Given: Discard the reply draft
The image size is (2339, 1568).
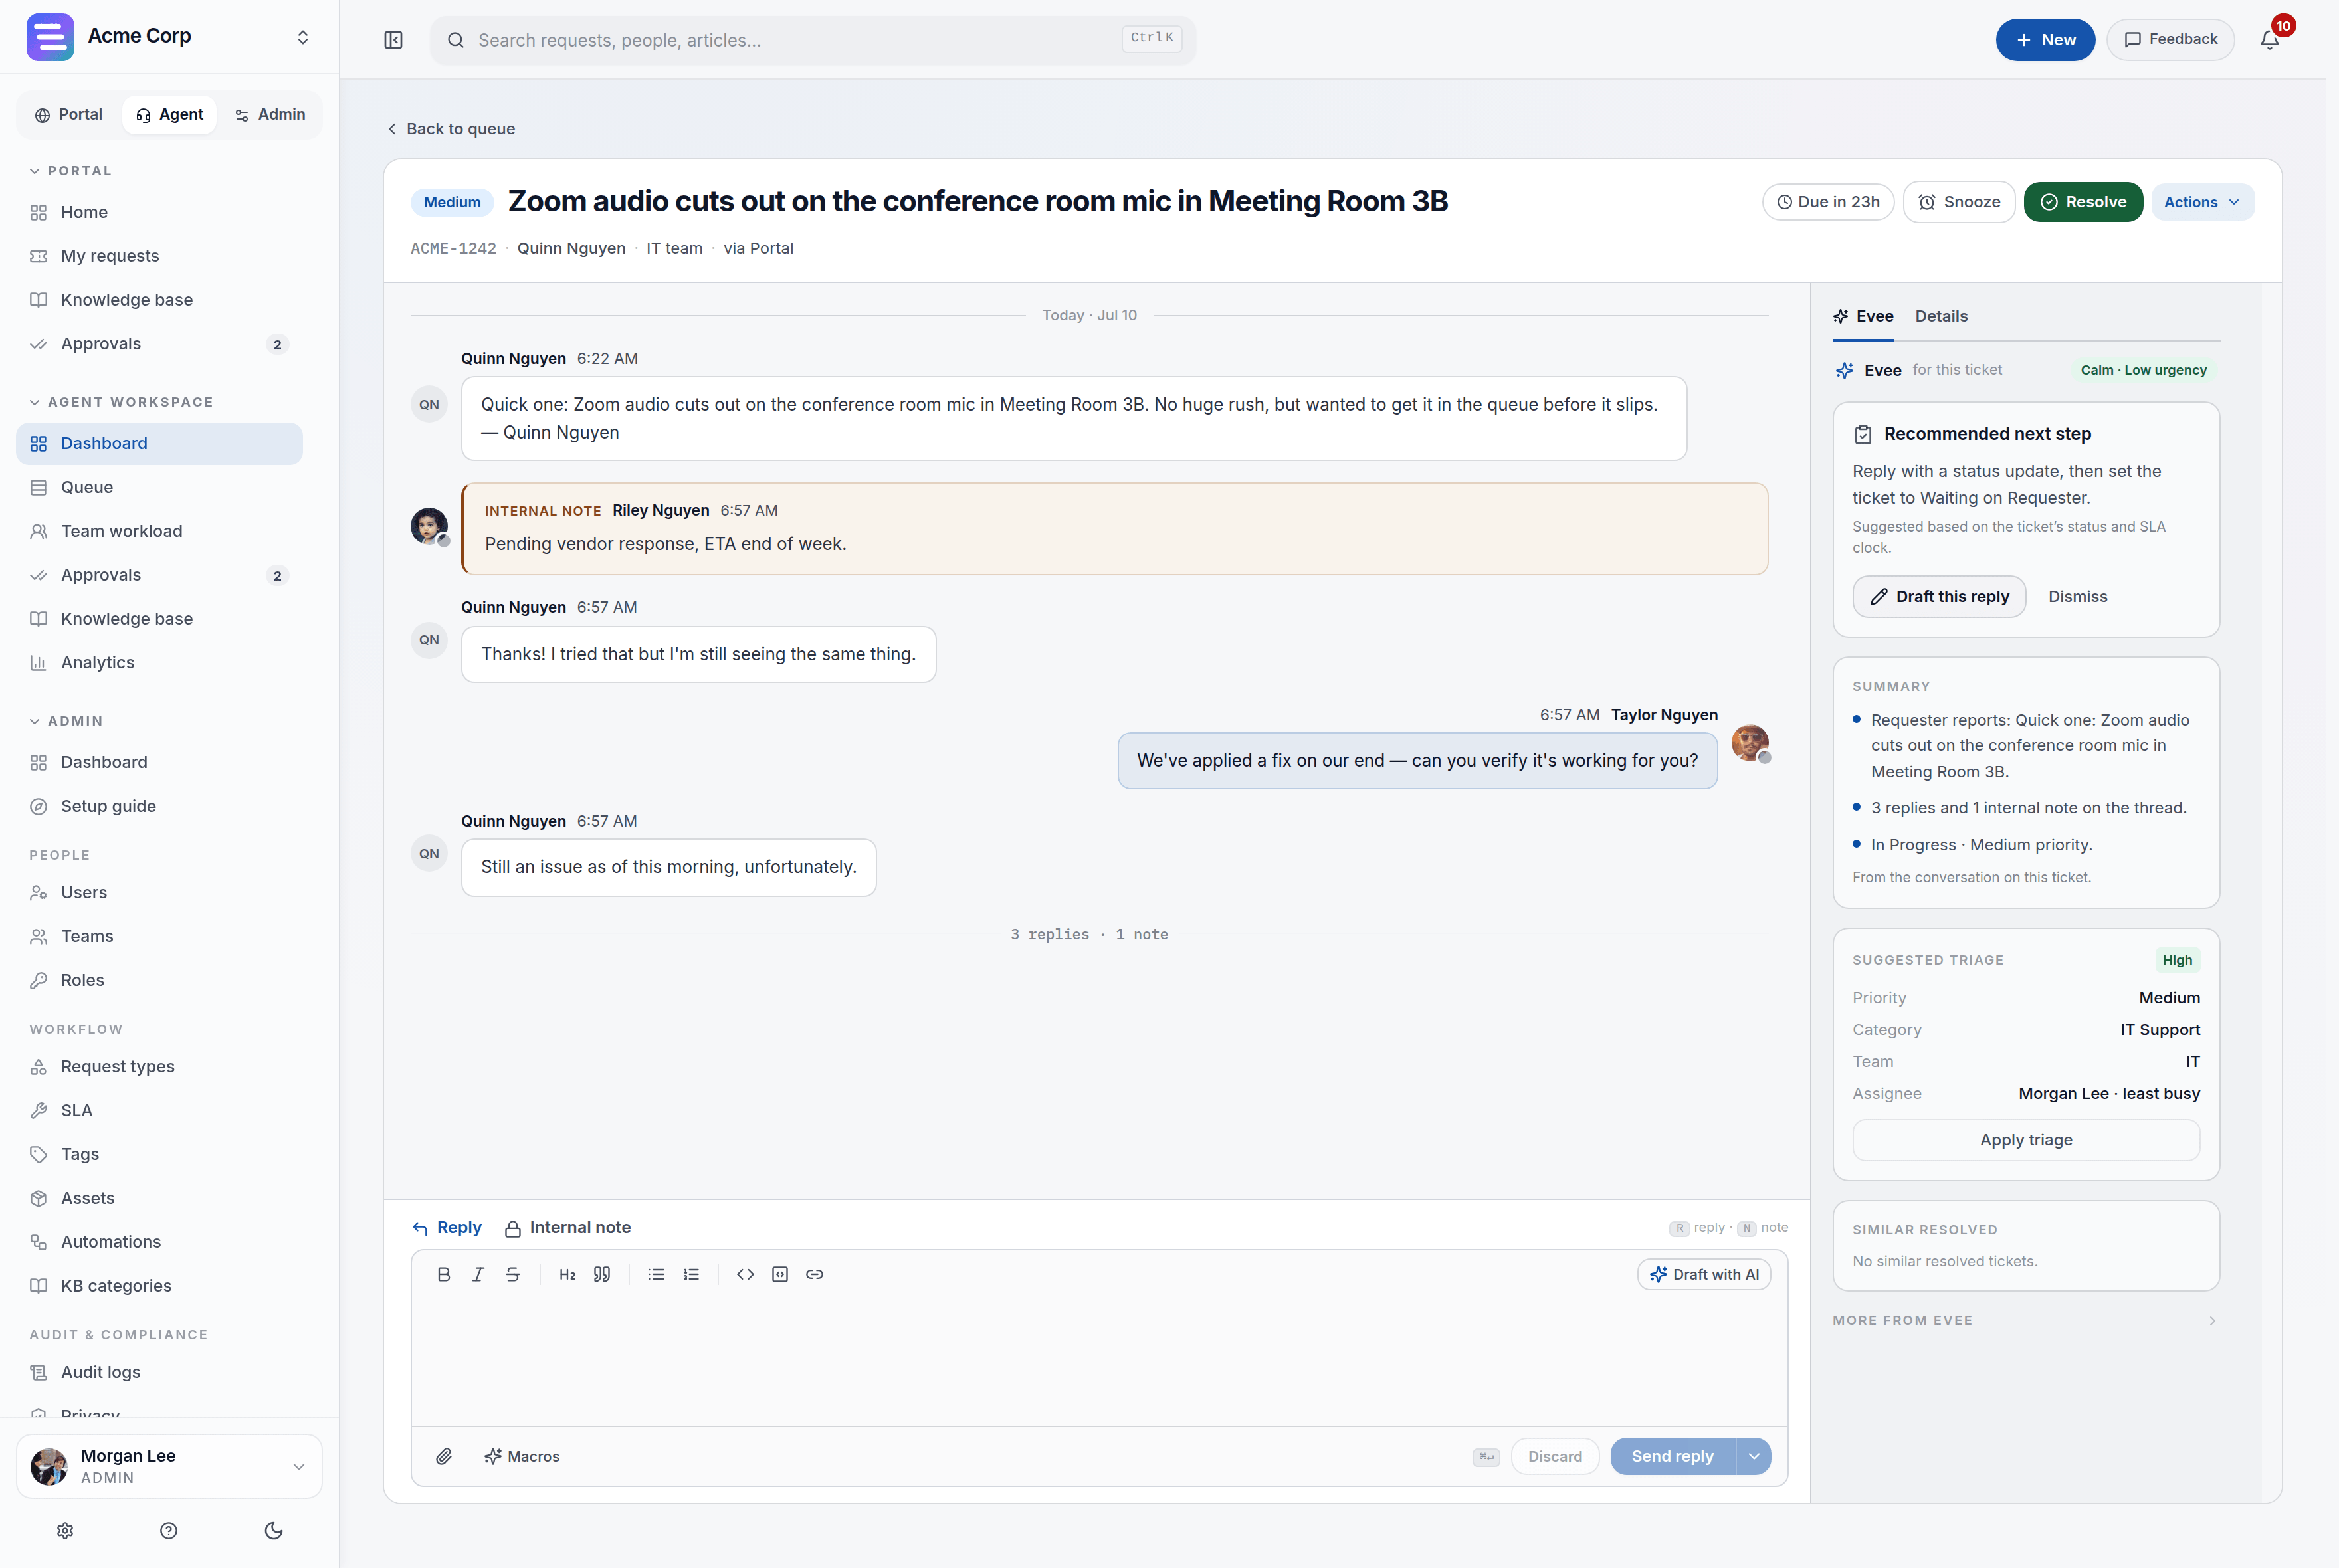Looking at the screenshot, I should [1555, 1456].
